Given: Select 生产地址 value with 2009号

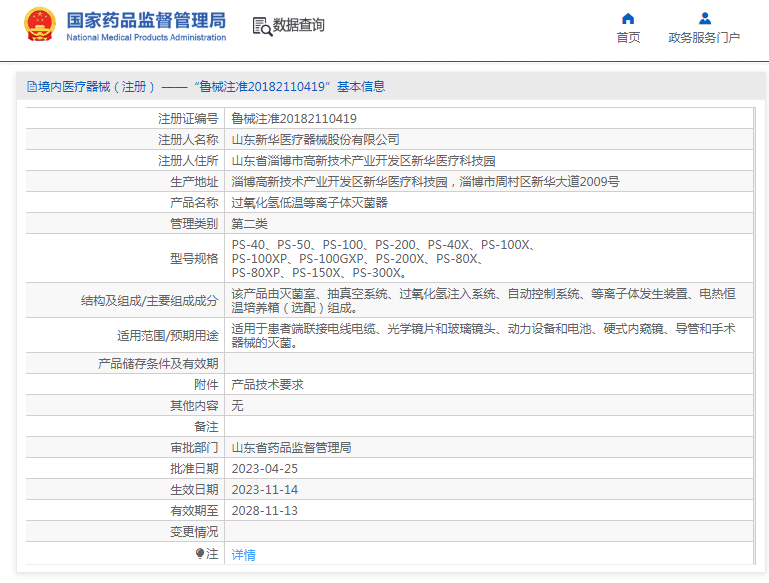Looking at the screenshot, I should [425, 182].
